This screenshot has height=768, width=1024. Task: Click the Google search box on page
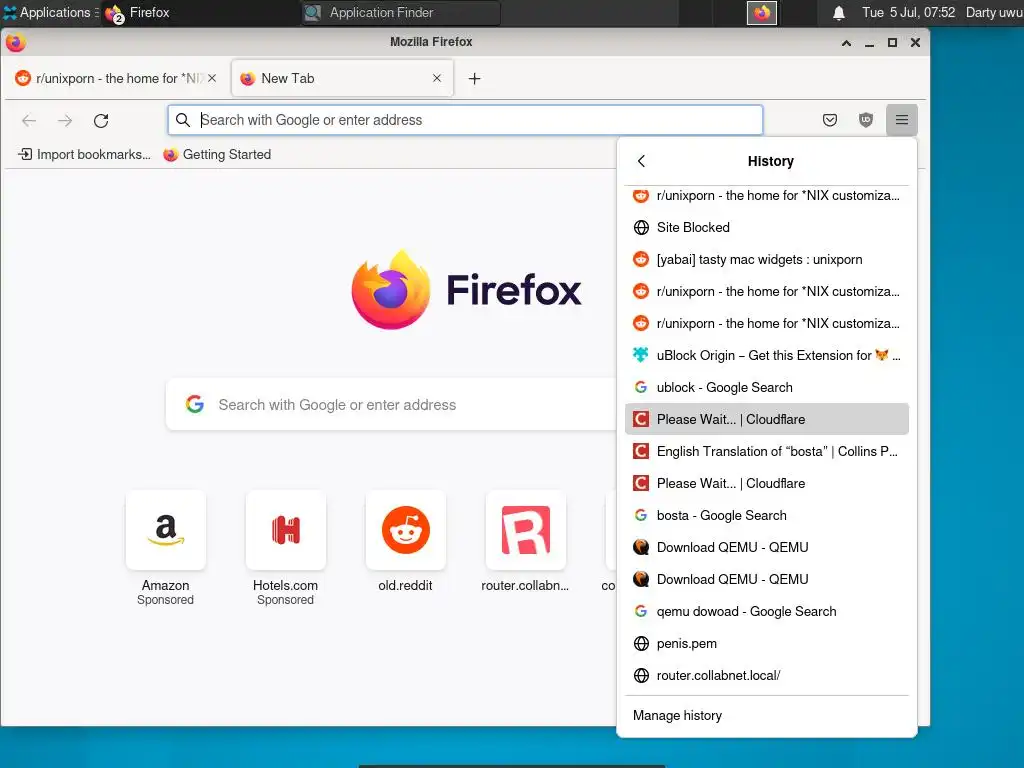coord(392,405)
